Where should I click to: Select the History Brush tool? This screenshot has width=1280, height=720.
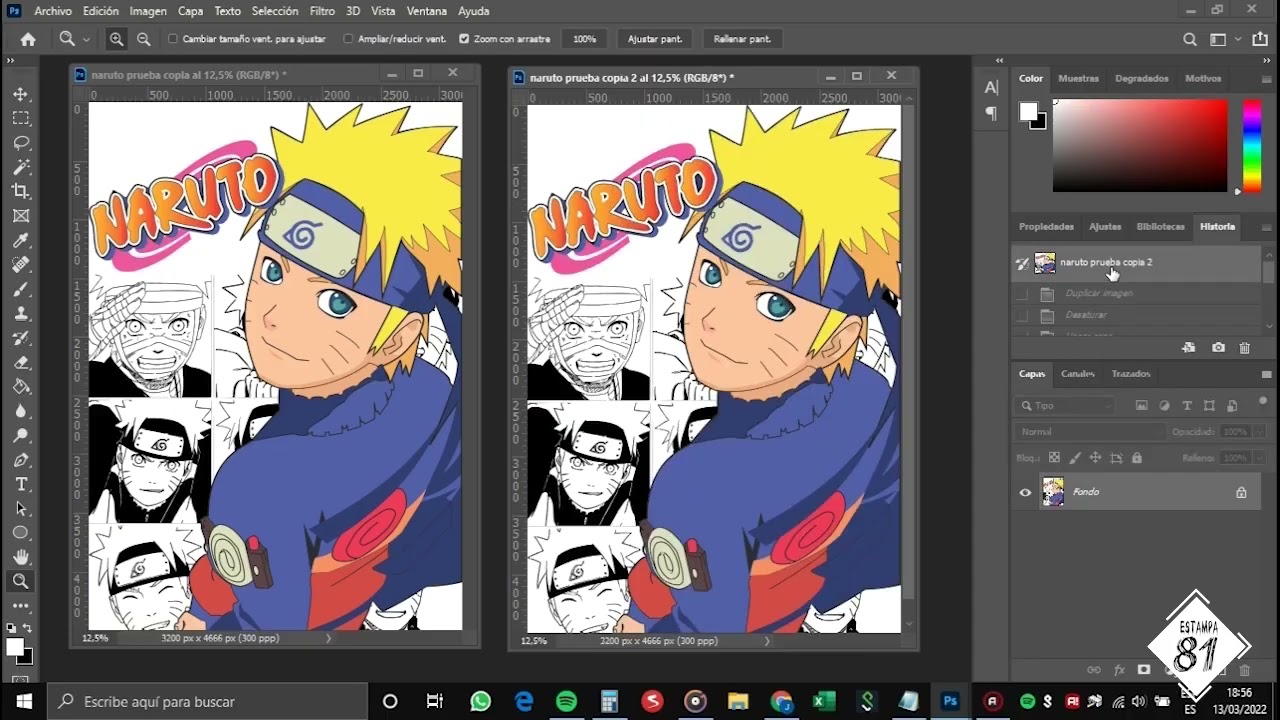click(20, 338)
